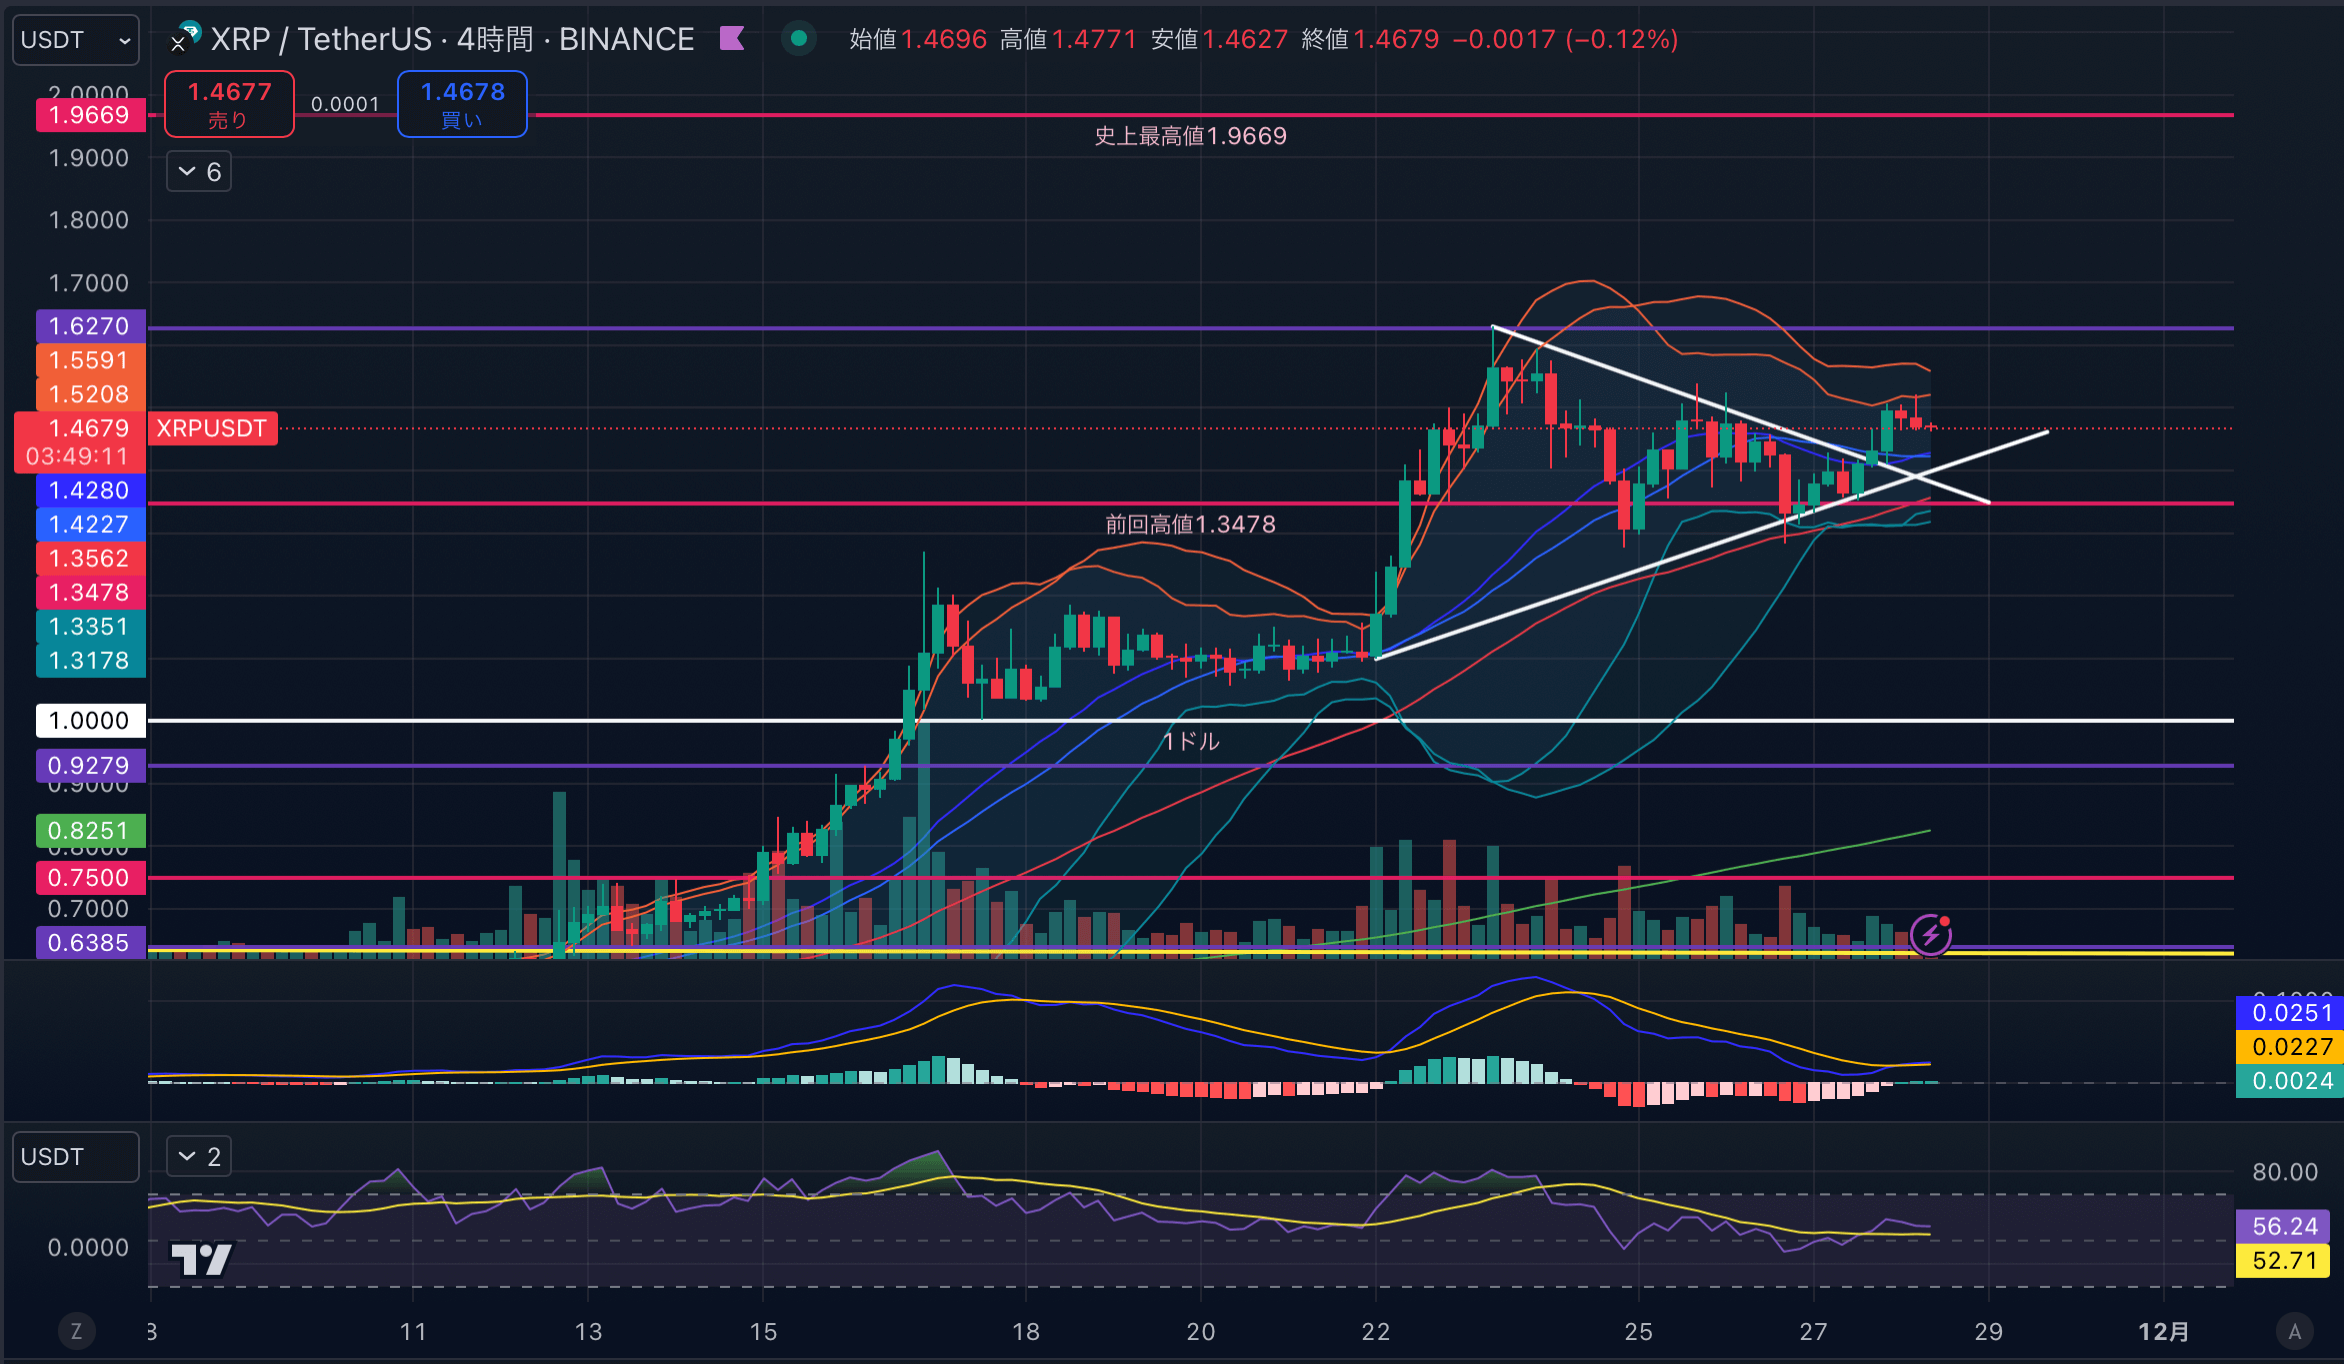Screen dimensions: 2344x1364
Task: Click the MACD histogram 0.0024 label
Action: click(x=2290, y=1081)
